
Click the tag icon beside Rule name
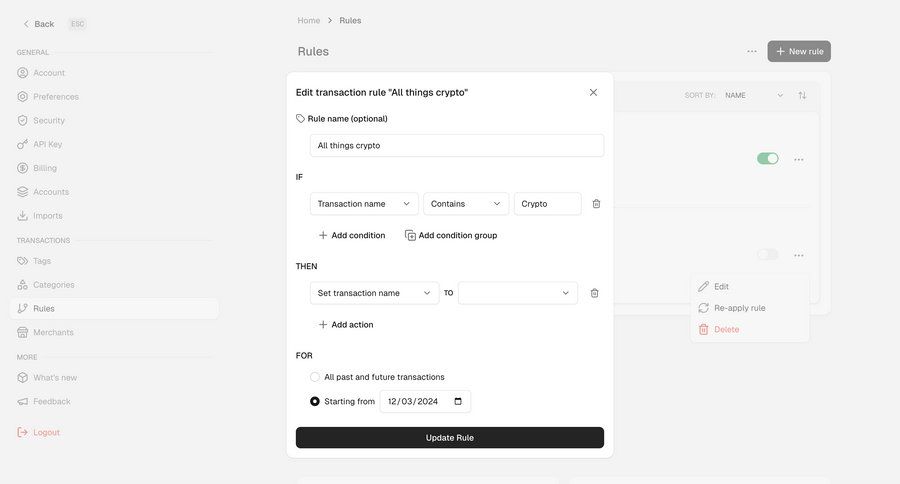[300, 118]
